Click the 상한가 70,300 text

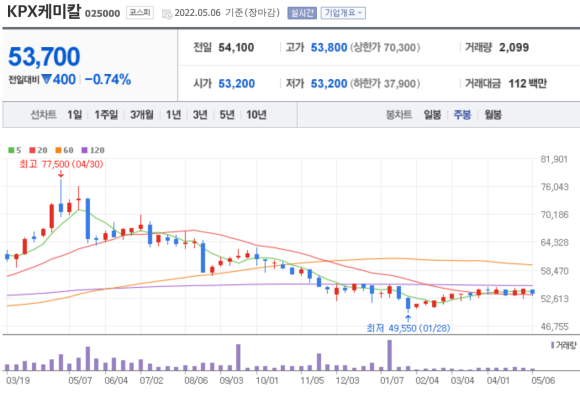tap(385, 48)
